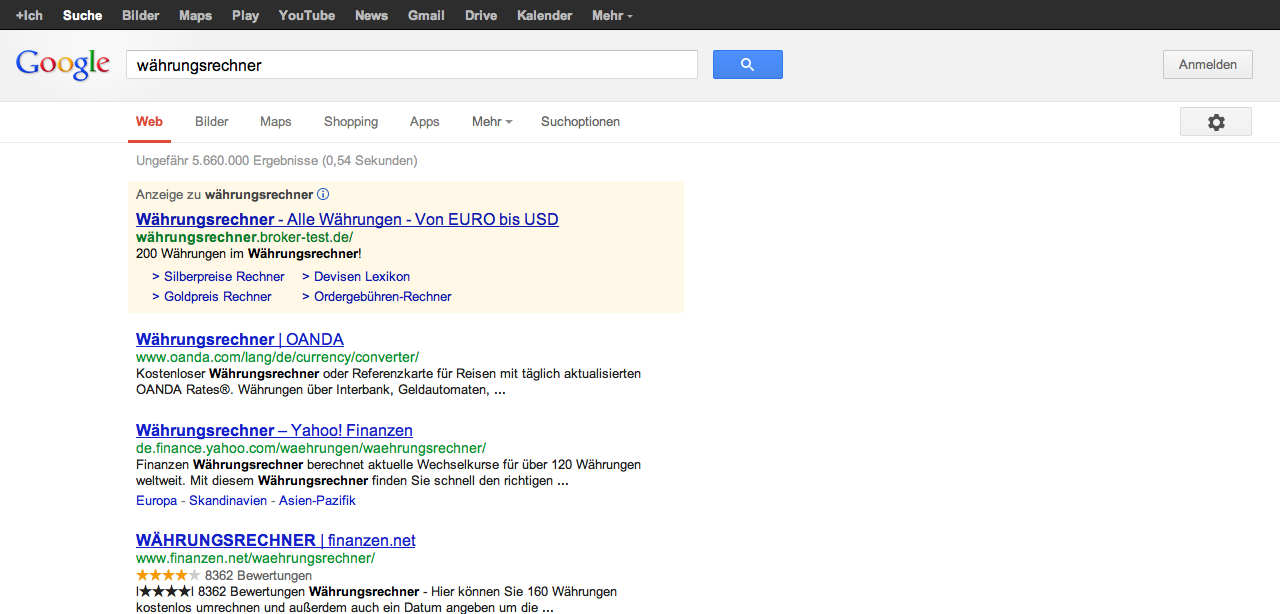
Task: Open the Devisen Lexikon sitelink
Action: pyautogui.click(x=361, y=277)
